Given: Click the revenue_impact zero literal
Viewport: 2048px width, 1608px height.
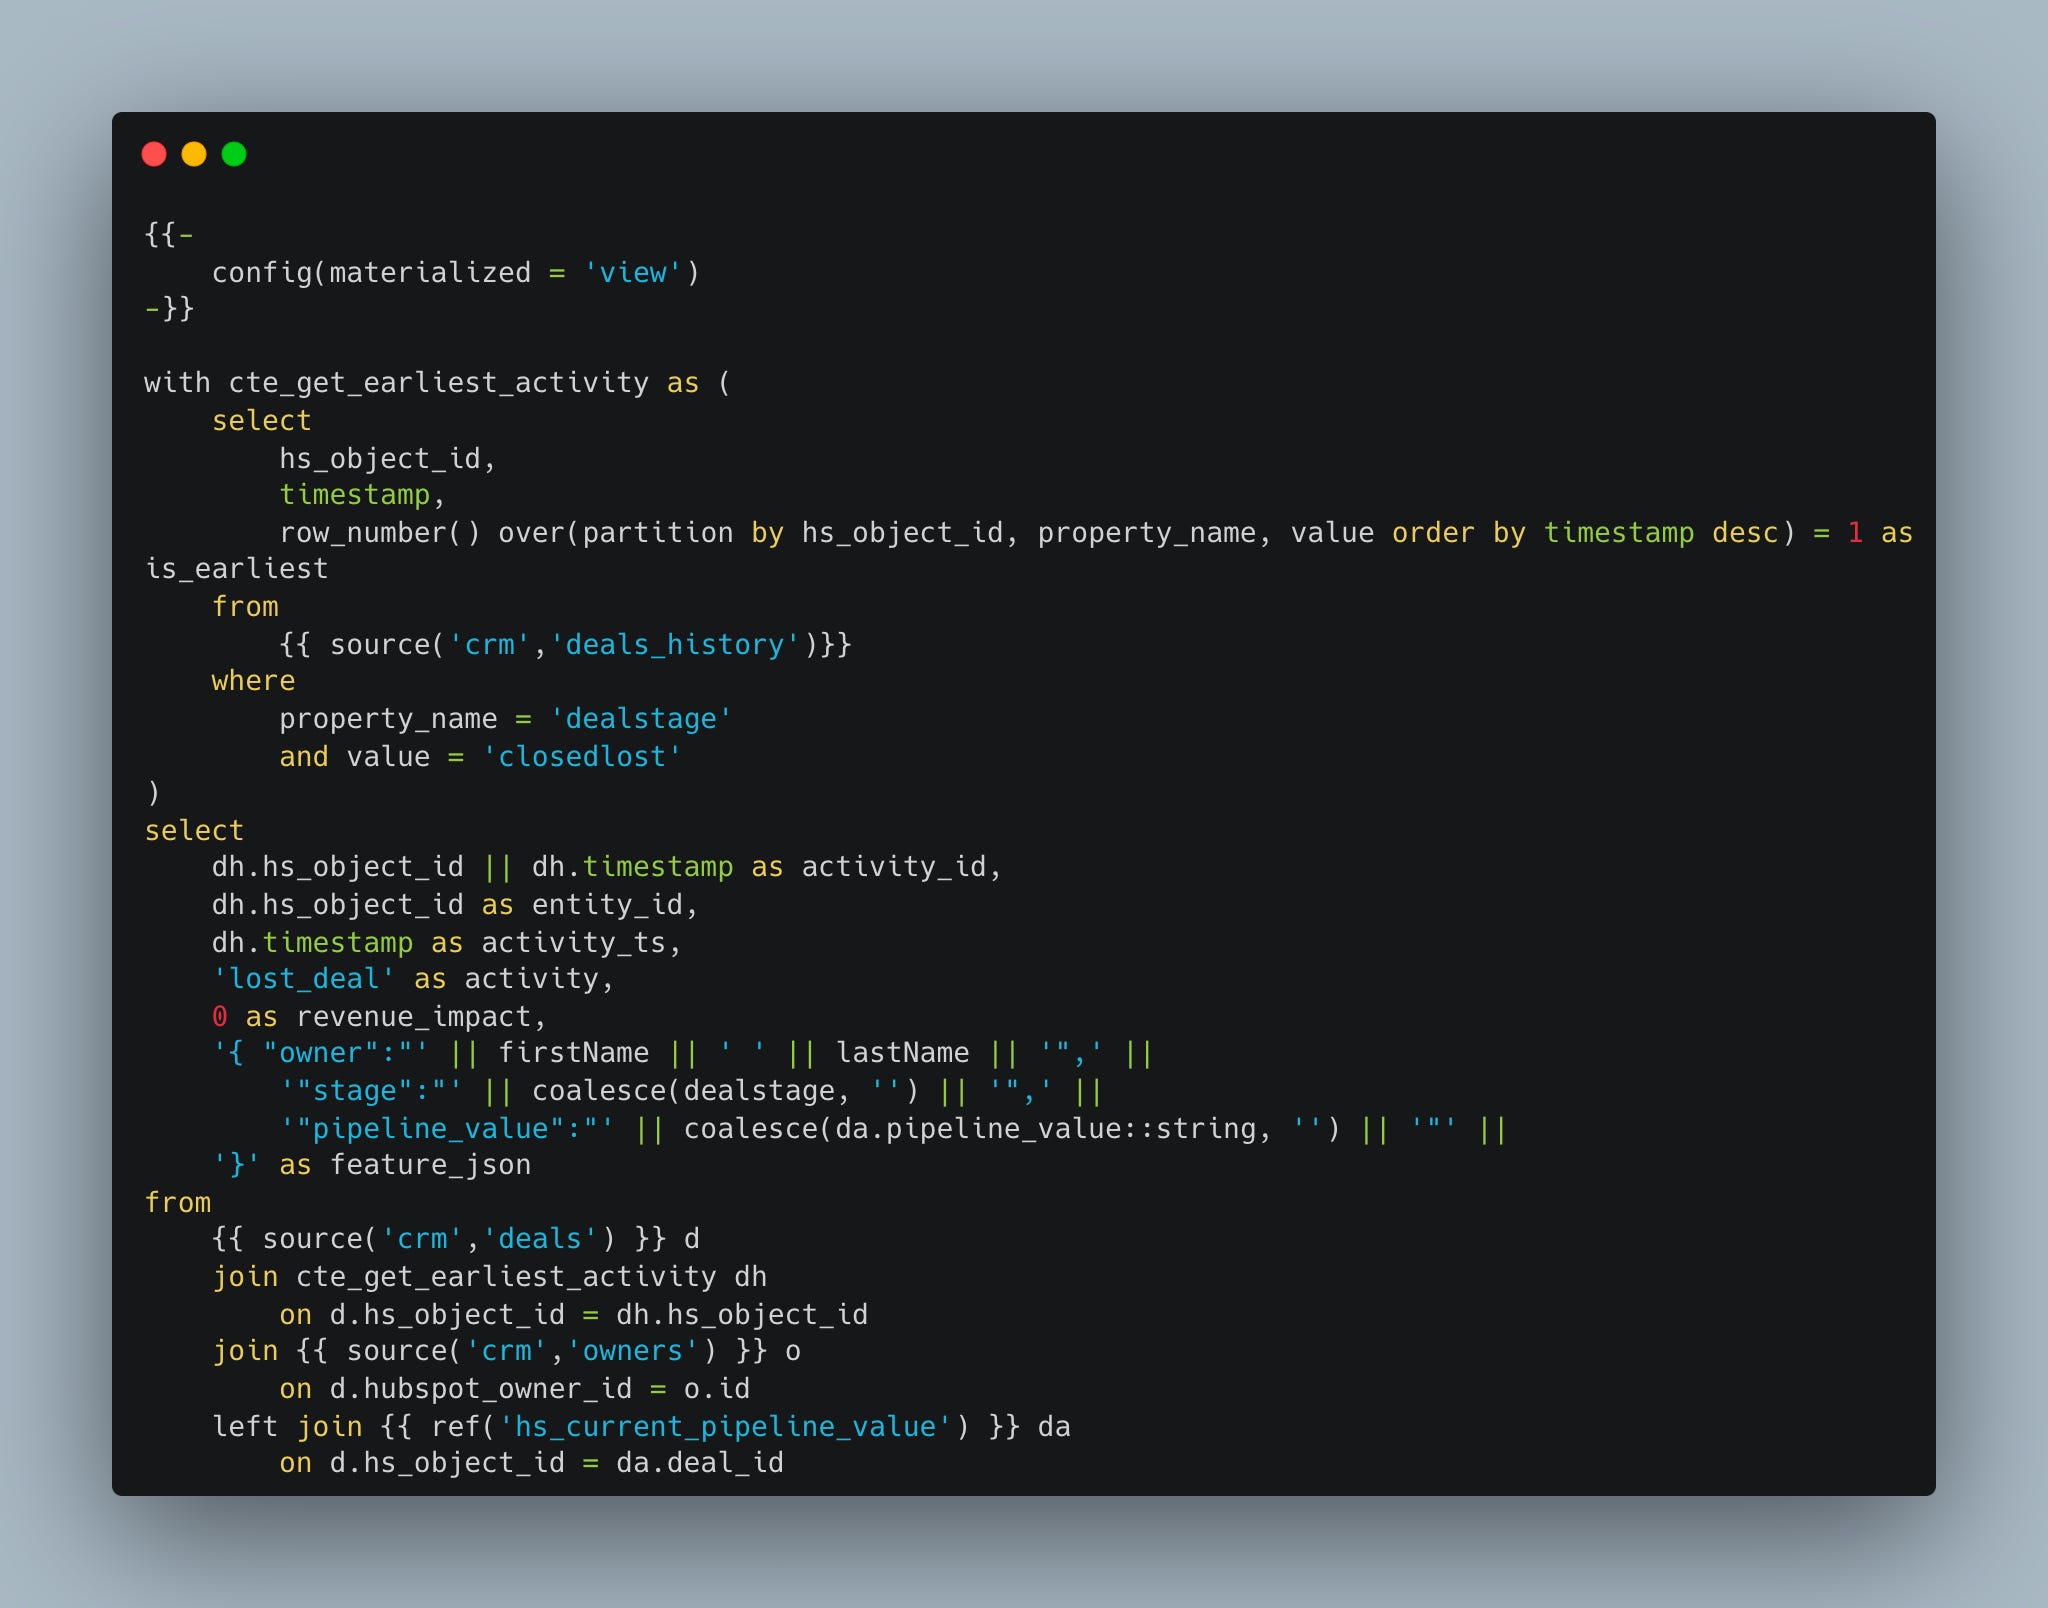Looking at the screenshot, I should pos(219,1015).
